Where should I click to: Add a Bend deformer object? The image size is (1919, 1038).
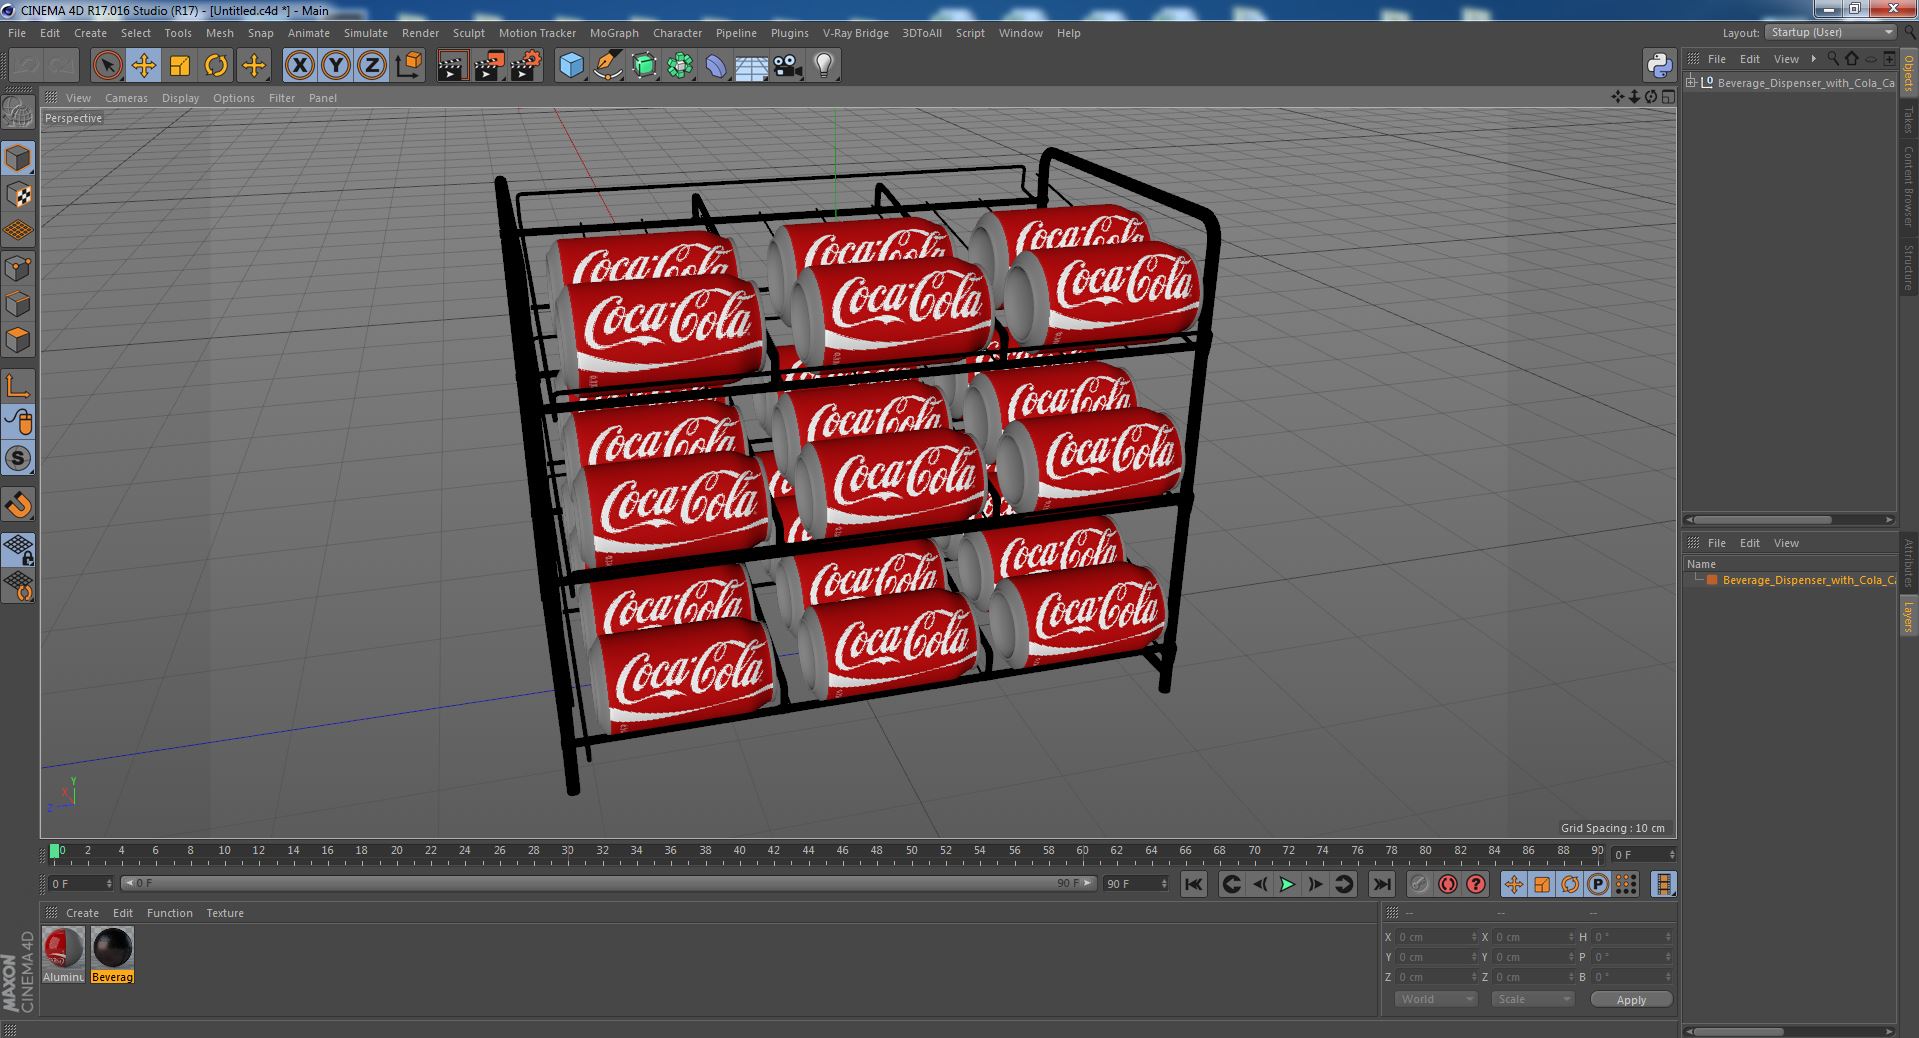tap(716, 66)
